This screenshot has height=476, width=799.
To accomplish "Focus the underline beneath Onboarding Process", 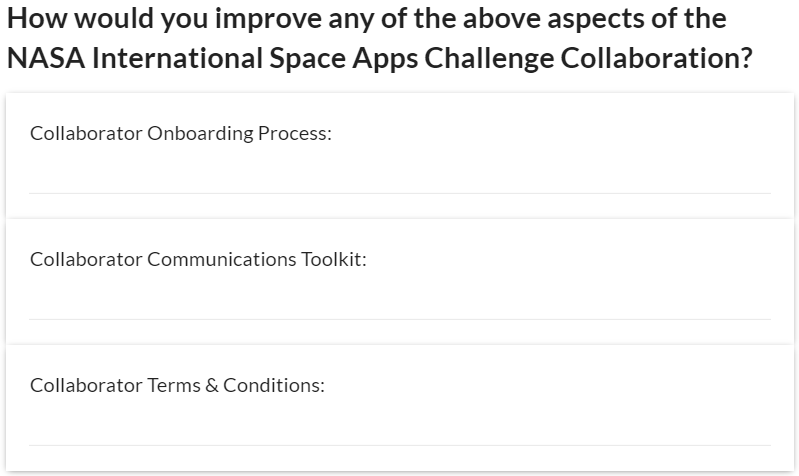I will coord(400,191).
